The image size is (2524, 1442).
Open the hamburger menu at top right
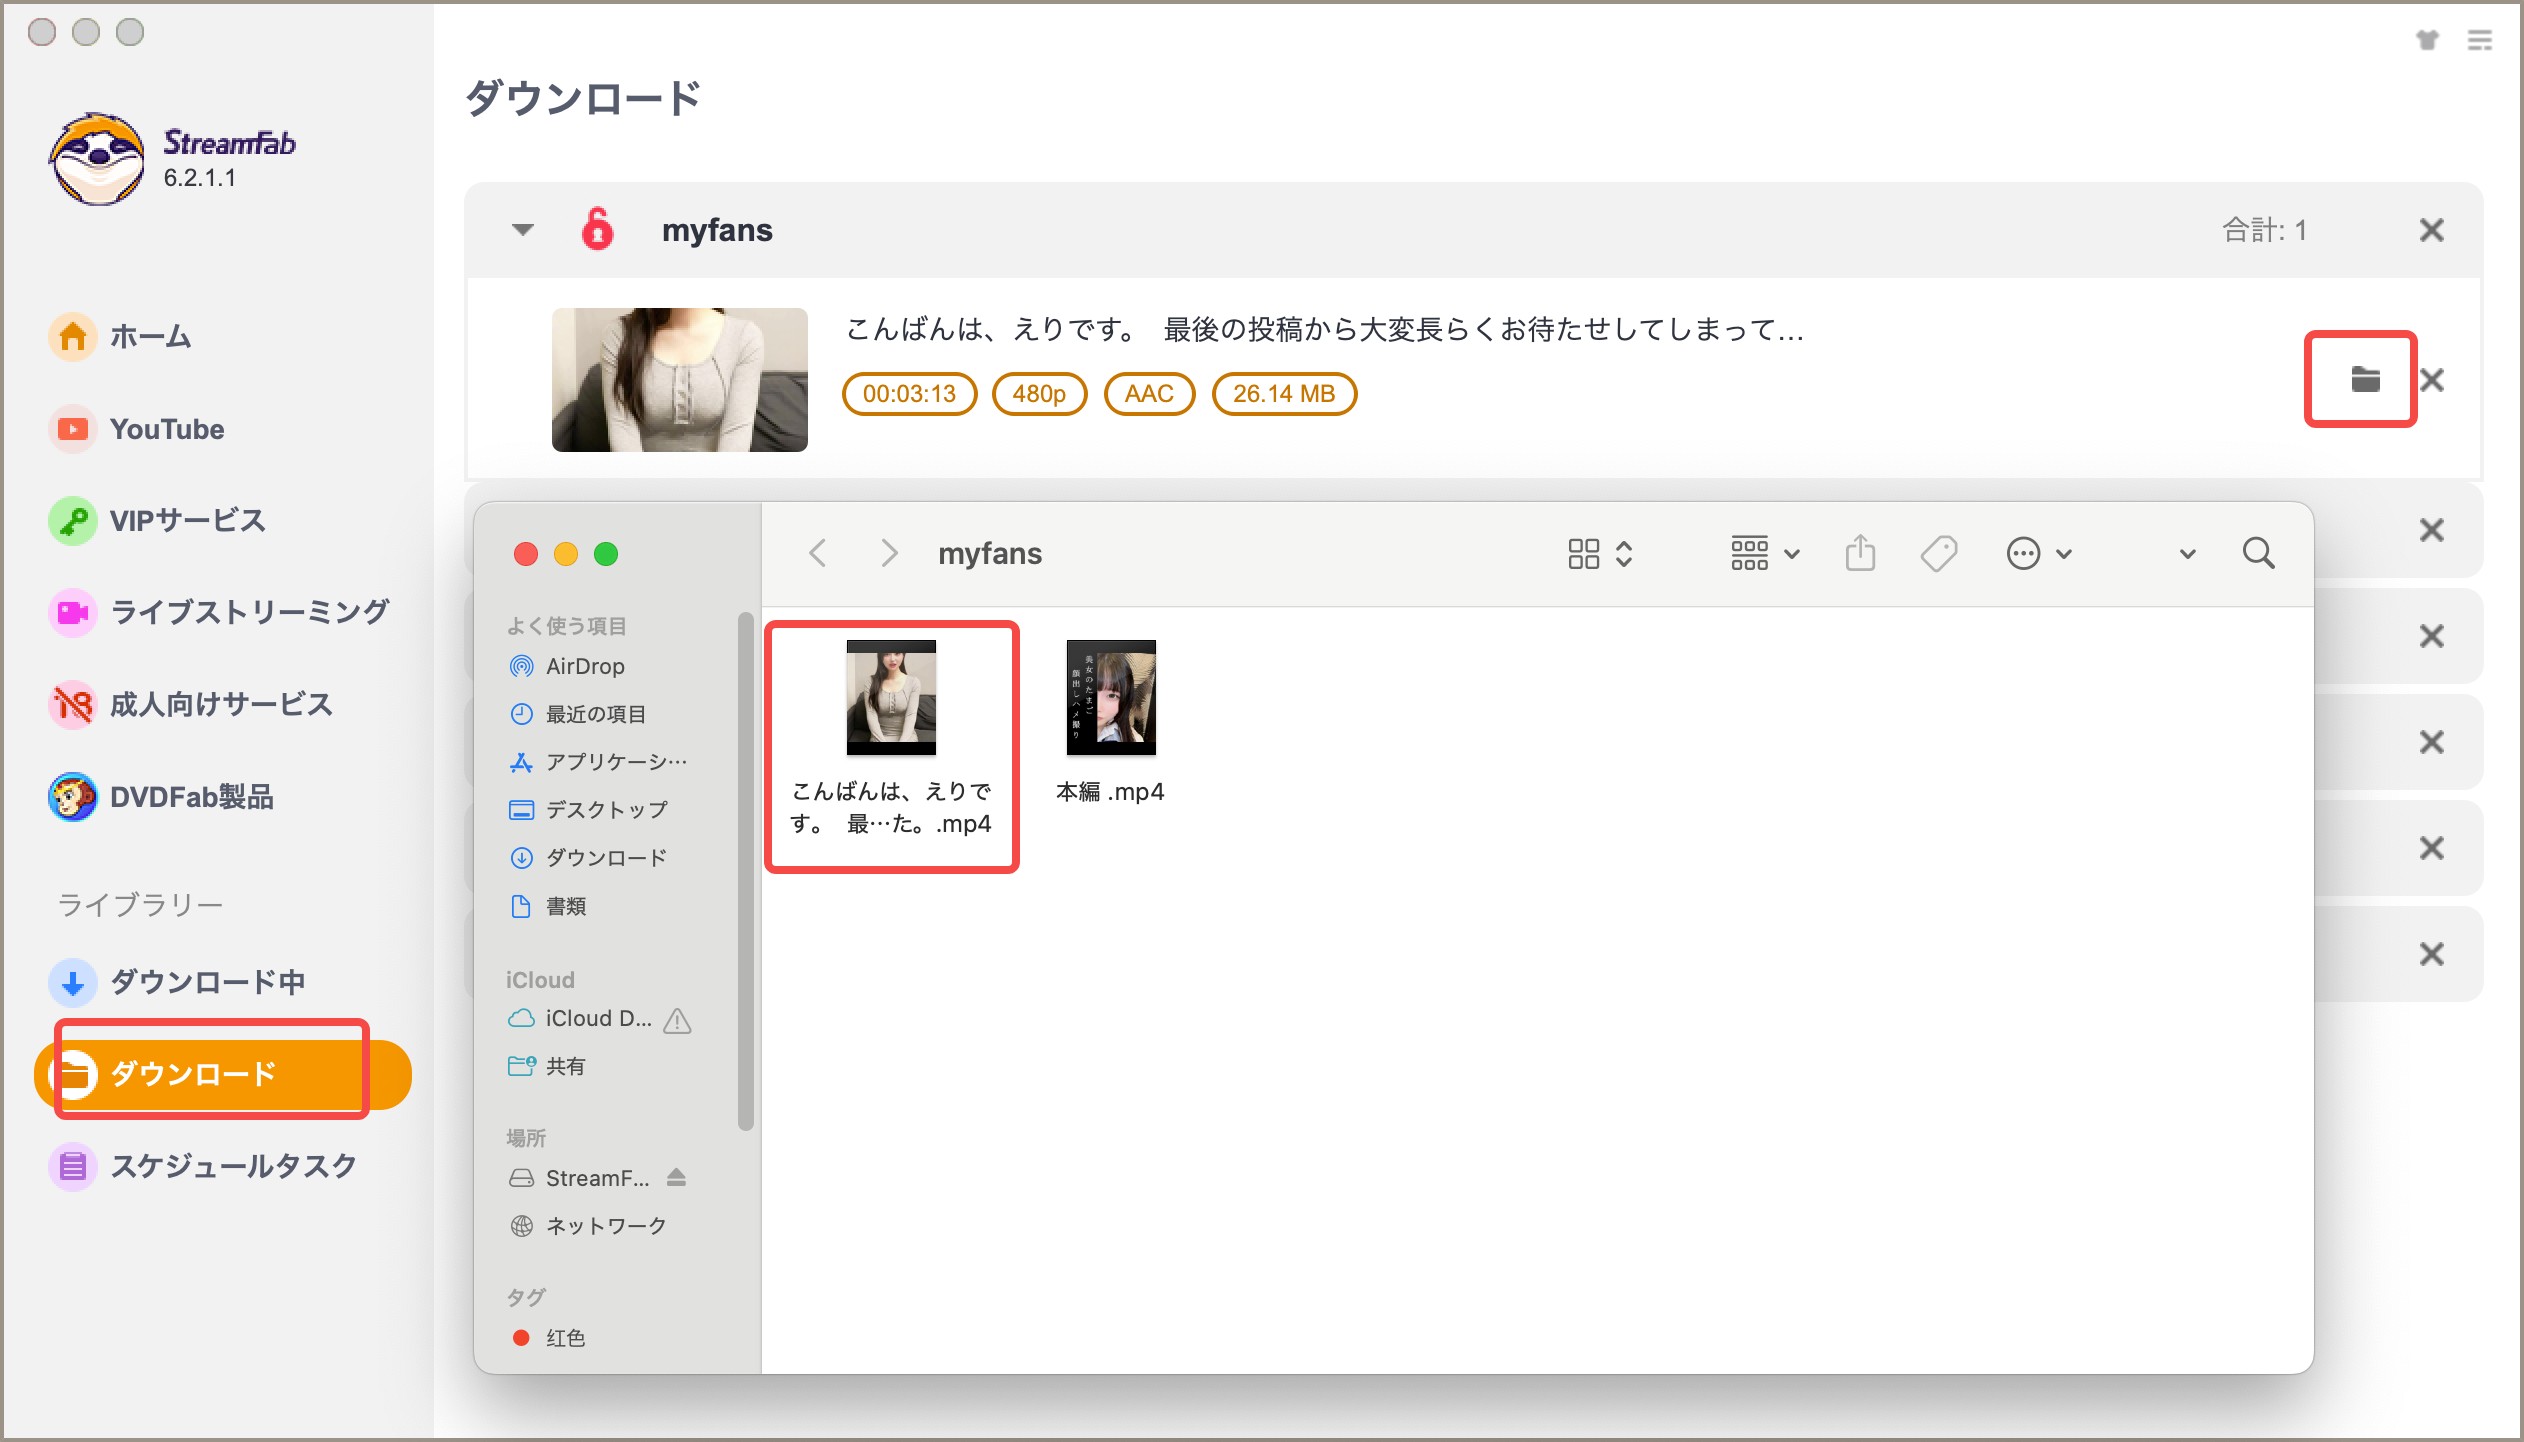pyautogui.click(x=2479, y=40)
